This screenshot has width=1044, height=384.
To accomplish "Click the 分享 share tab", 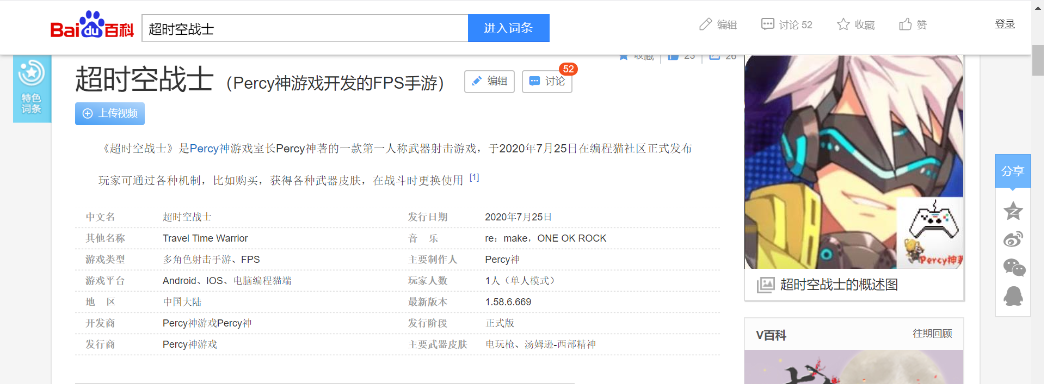I will [x=1012, y=171].
